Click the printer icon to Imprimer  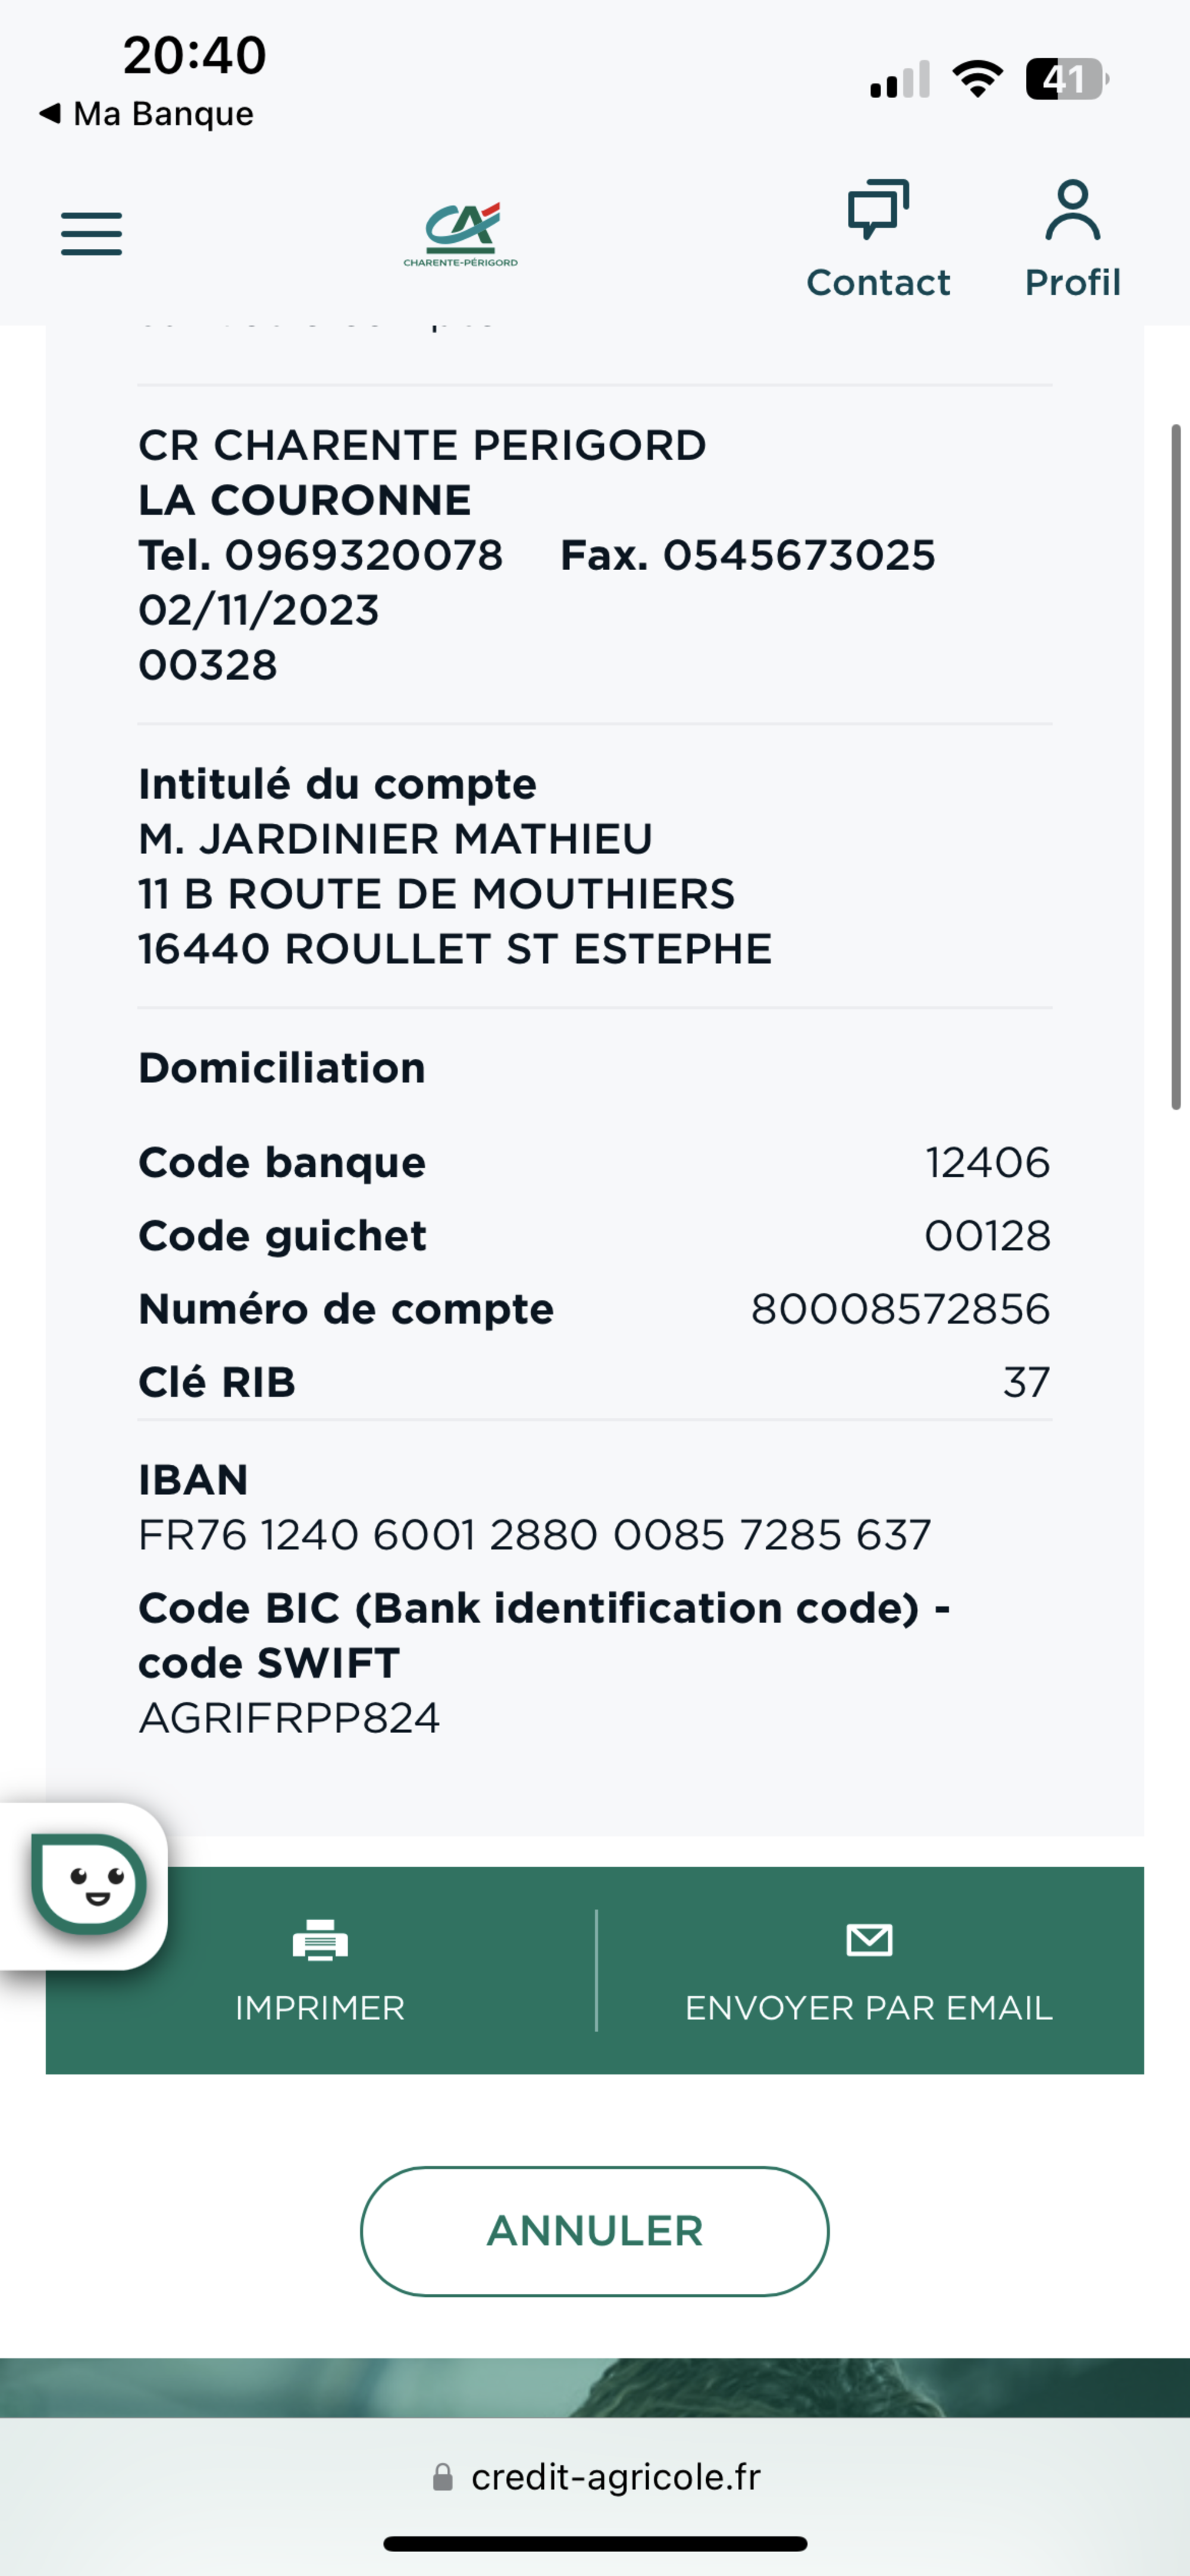(320, 1940)
